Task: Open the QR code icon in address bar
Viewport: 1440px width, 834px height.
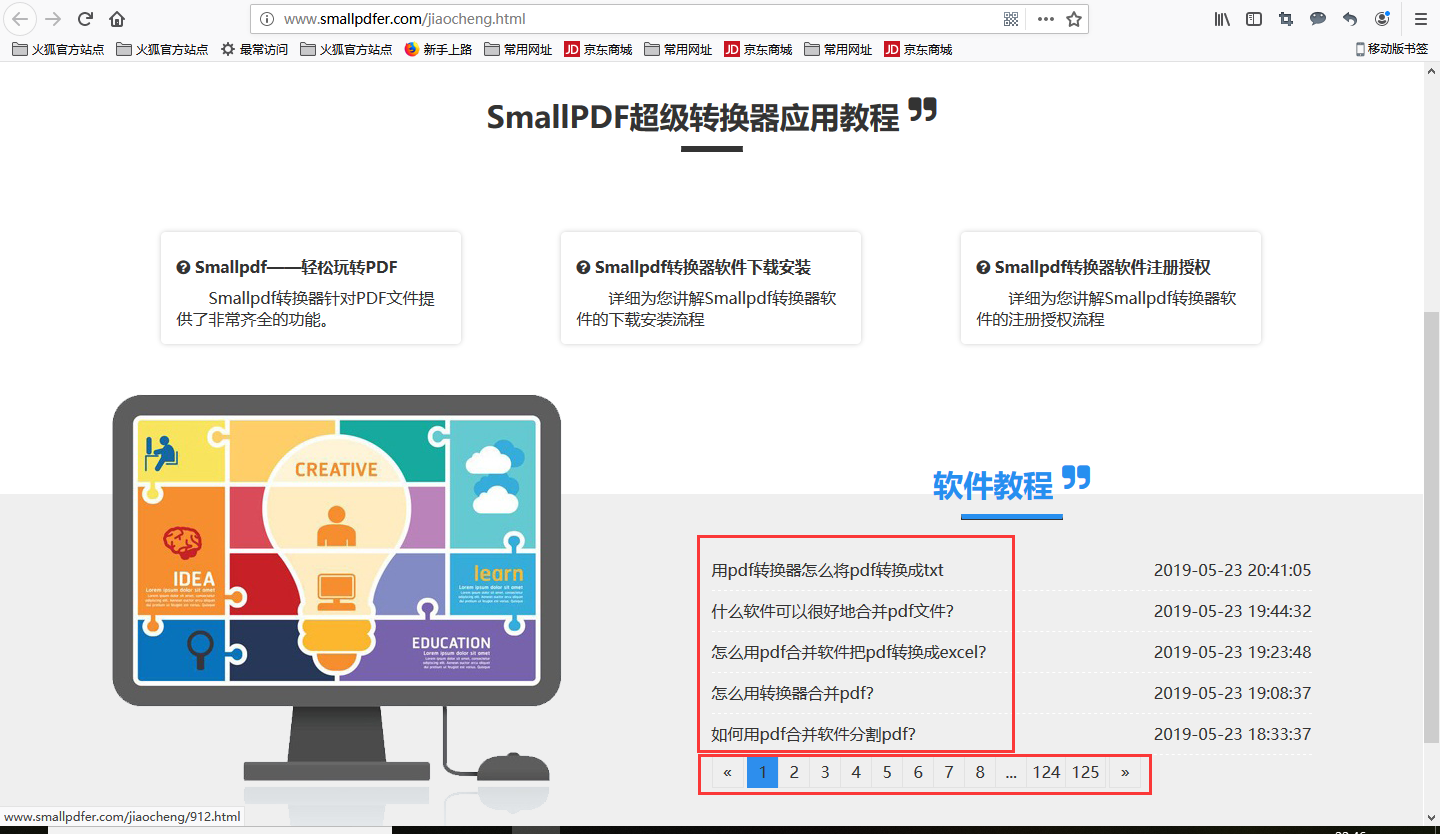Action: coord(1011,19)
